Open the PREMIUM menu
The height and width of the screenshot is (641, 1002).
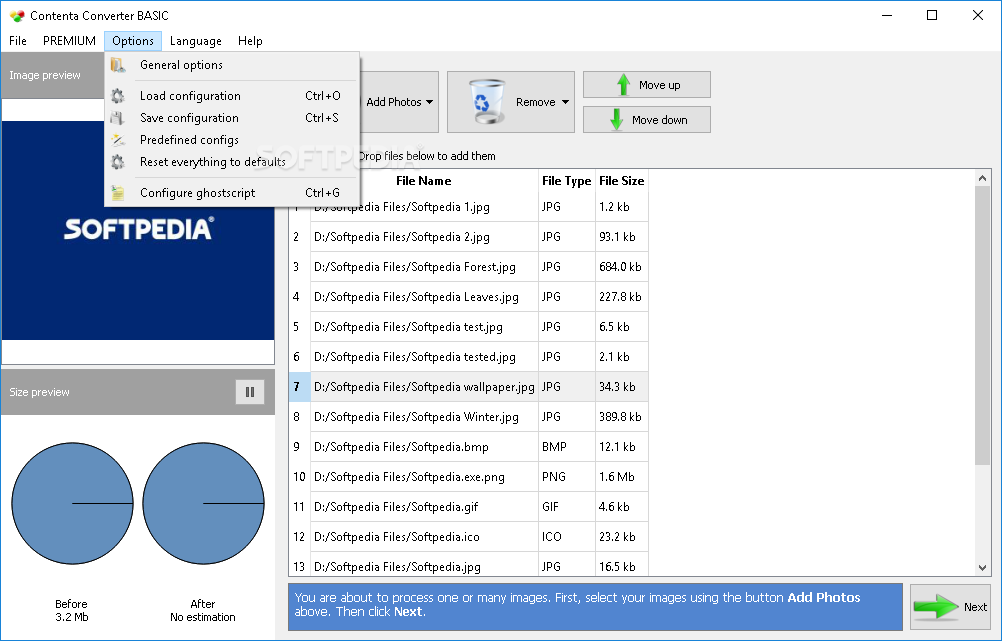tap(69, 41)
